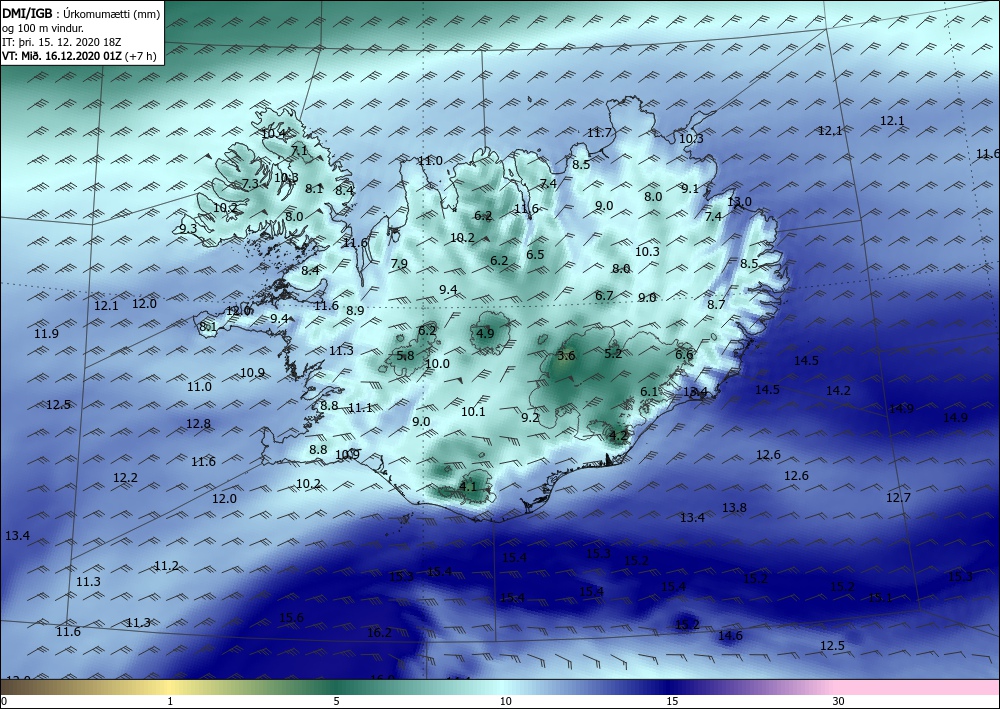Click the '1' label on the color scale
The width and height of the screenshot is (1000, 709).
coord(170,701)
